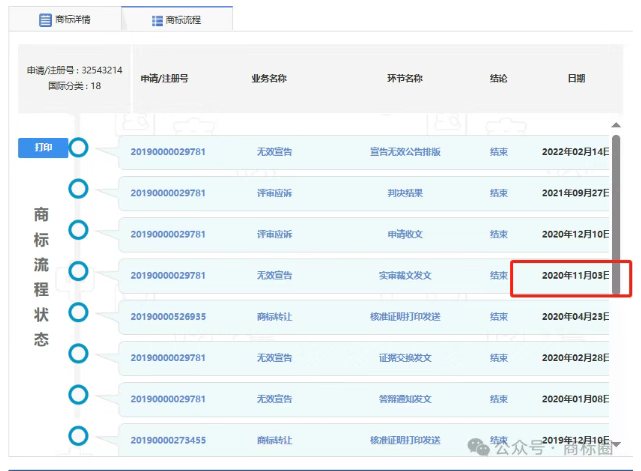
Task: Click timeline circle beside 答辩通知发文 row
Action: point(78,394)
